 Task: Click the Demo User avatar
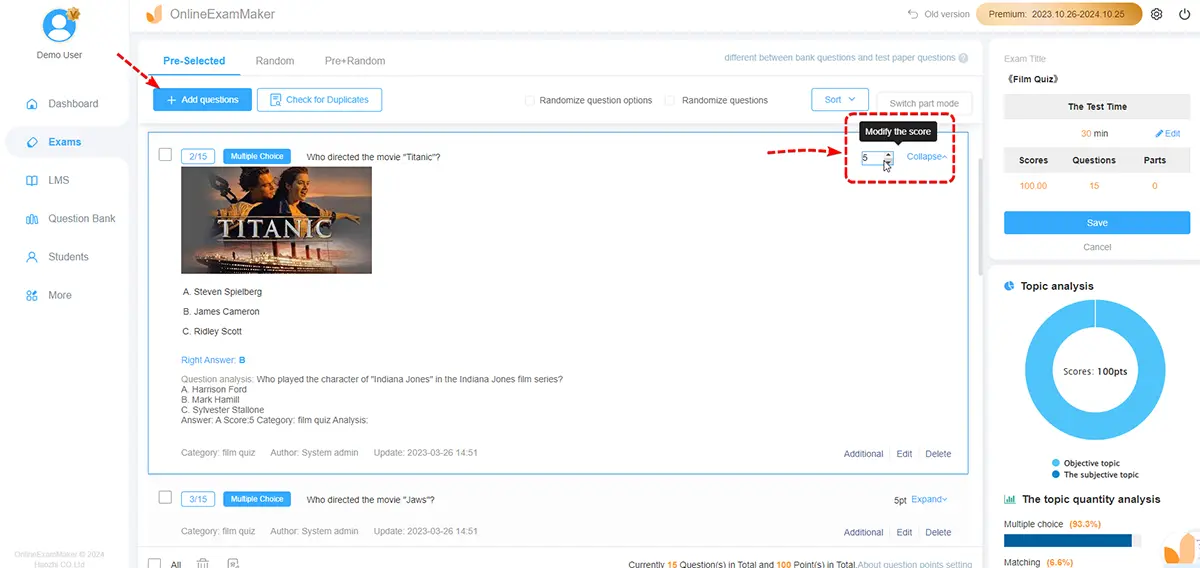pyautogui.click(x=61, y=25)
